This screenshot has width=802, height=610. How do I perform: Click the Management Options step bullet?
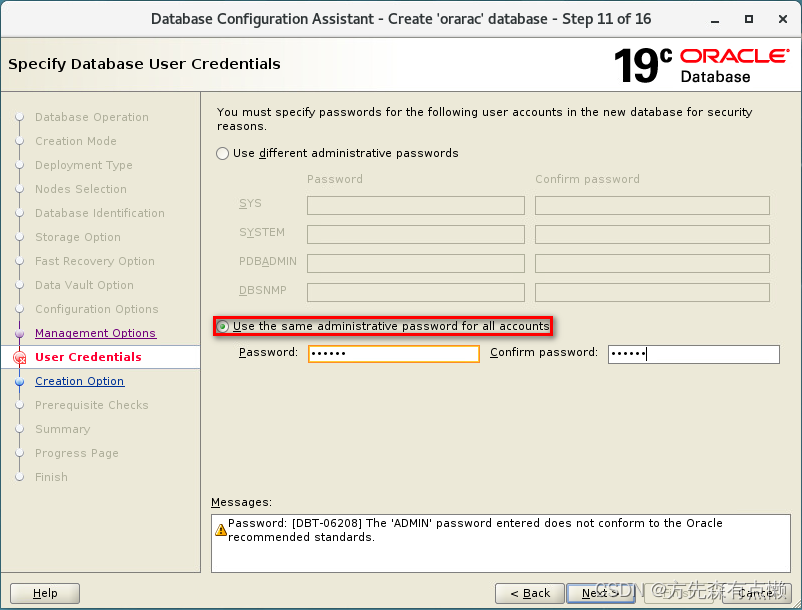tap(19, 333)
